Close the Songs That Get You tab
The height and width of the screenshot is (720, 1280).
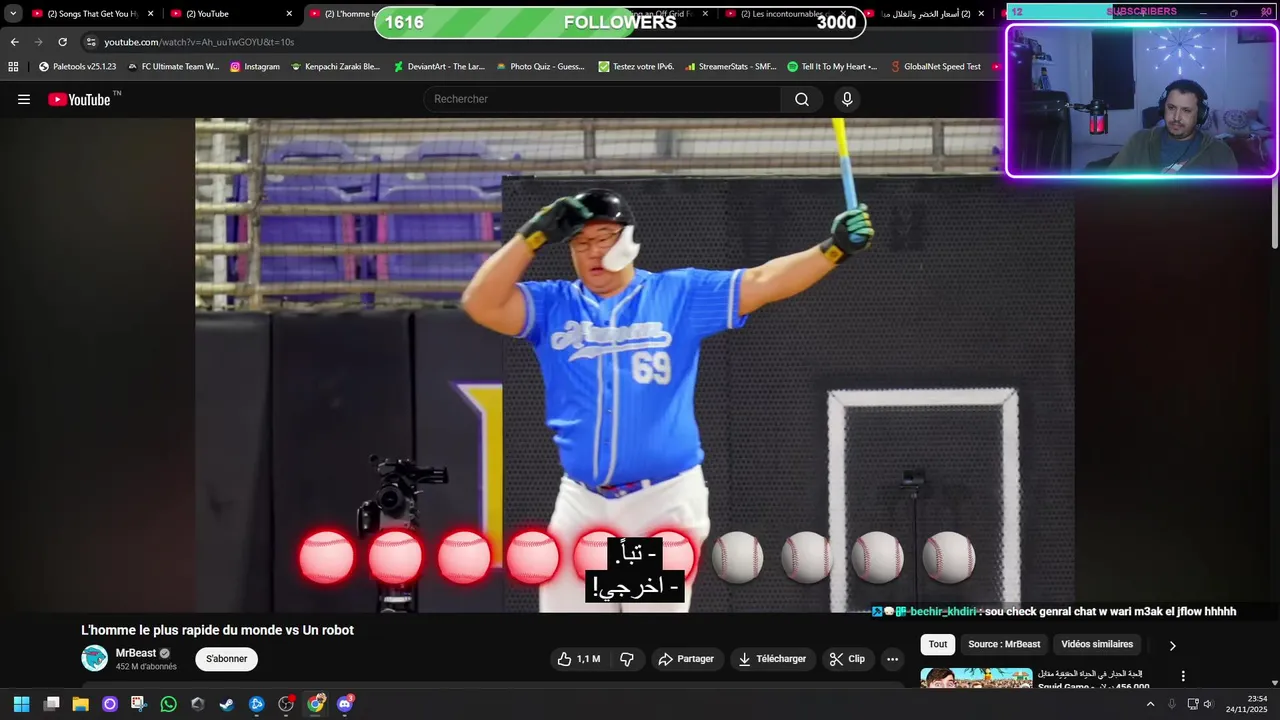[151, 14]
